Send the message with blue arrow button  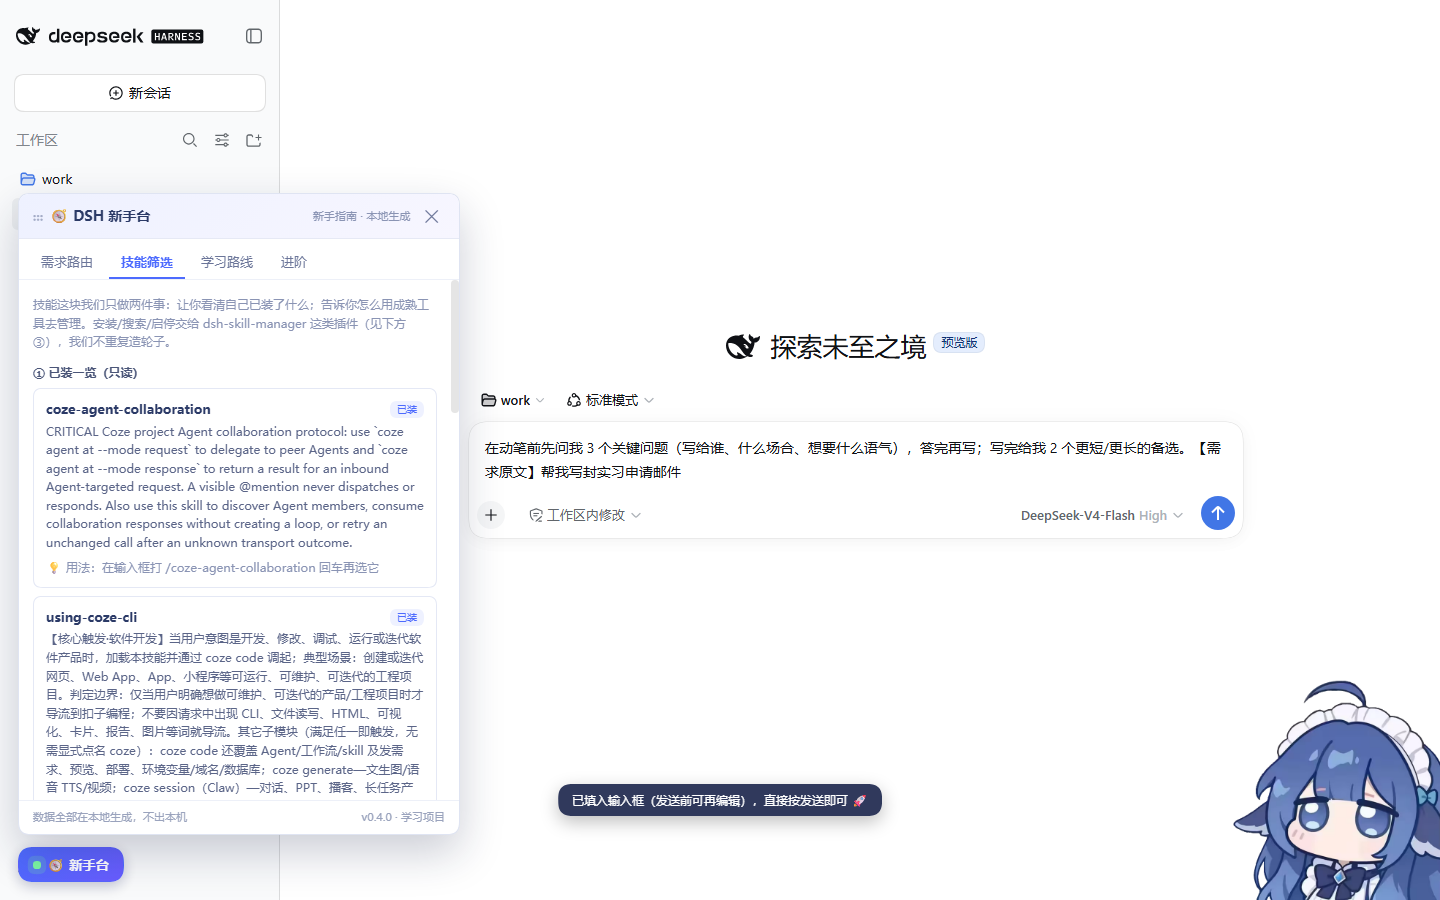coord(1217,513)
